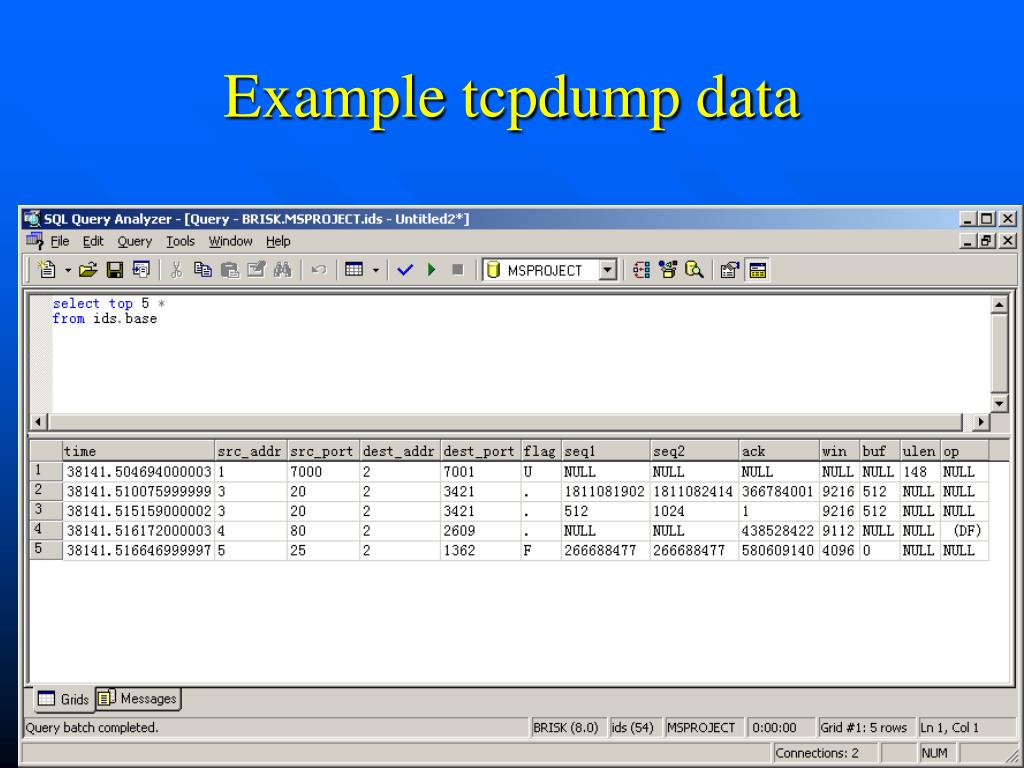Click the Copy icon

click(203, 270)
